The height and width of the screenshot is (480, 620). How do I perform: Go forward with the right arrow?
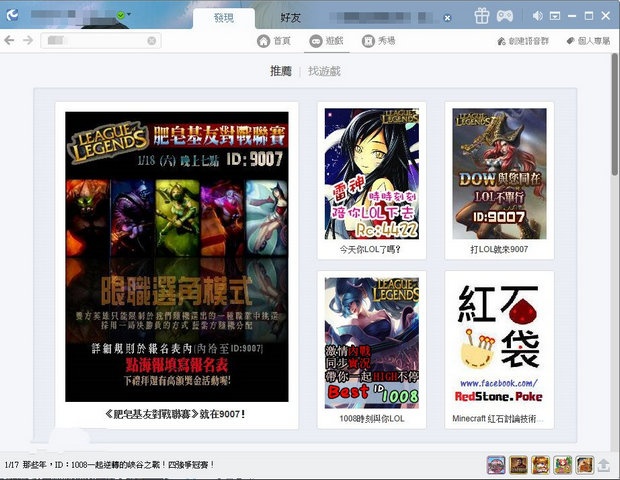(x=28, y=40)
